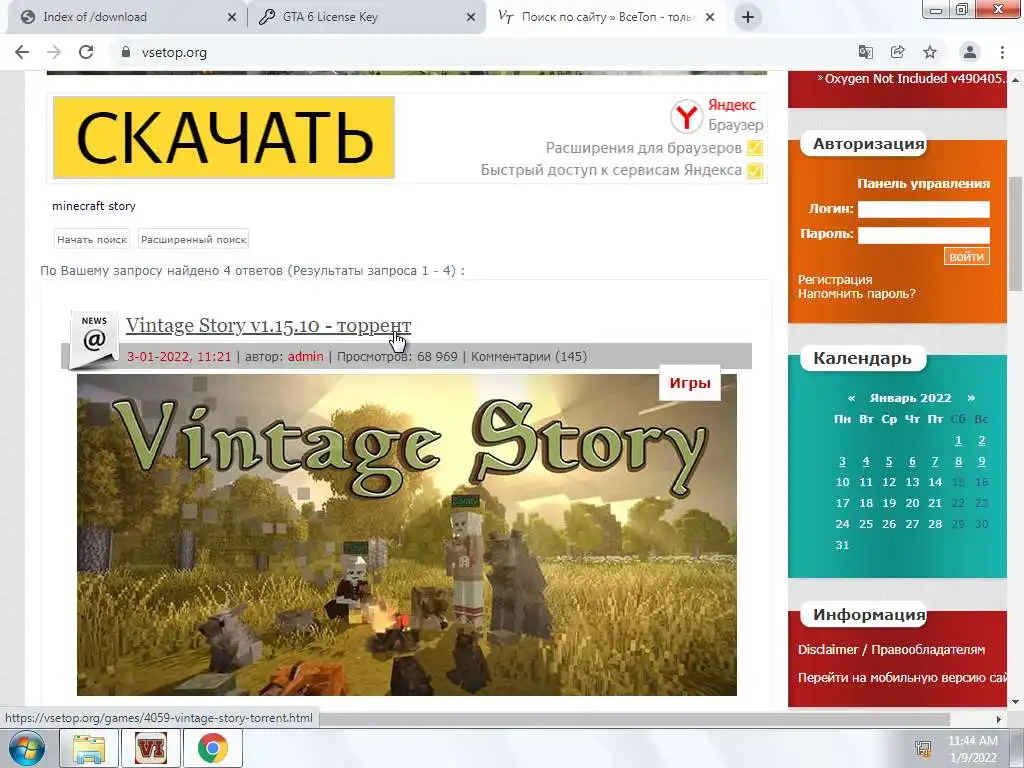
Task: Select calendar day 9
Action: 981,462
